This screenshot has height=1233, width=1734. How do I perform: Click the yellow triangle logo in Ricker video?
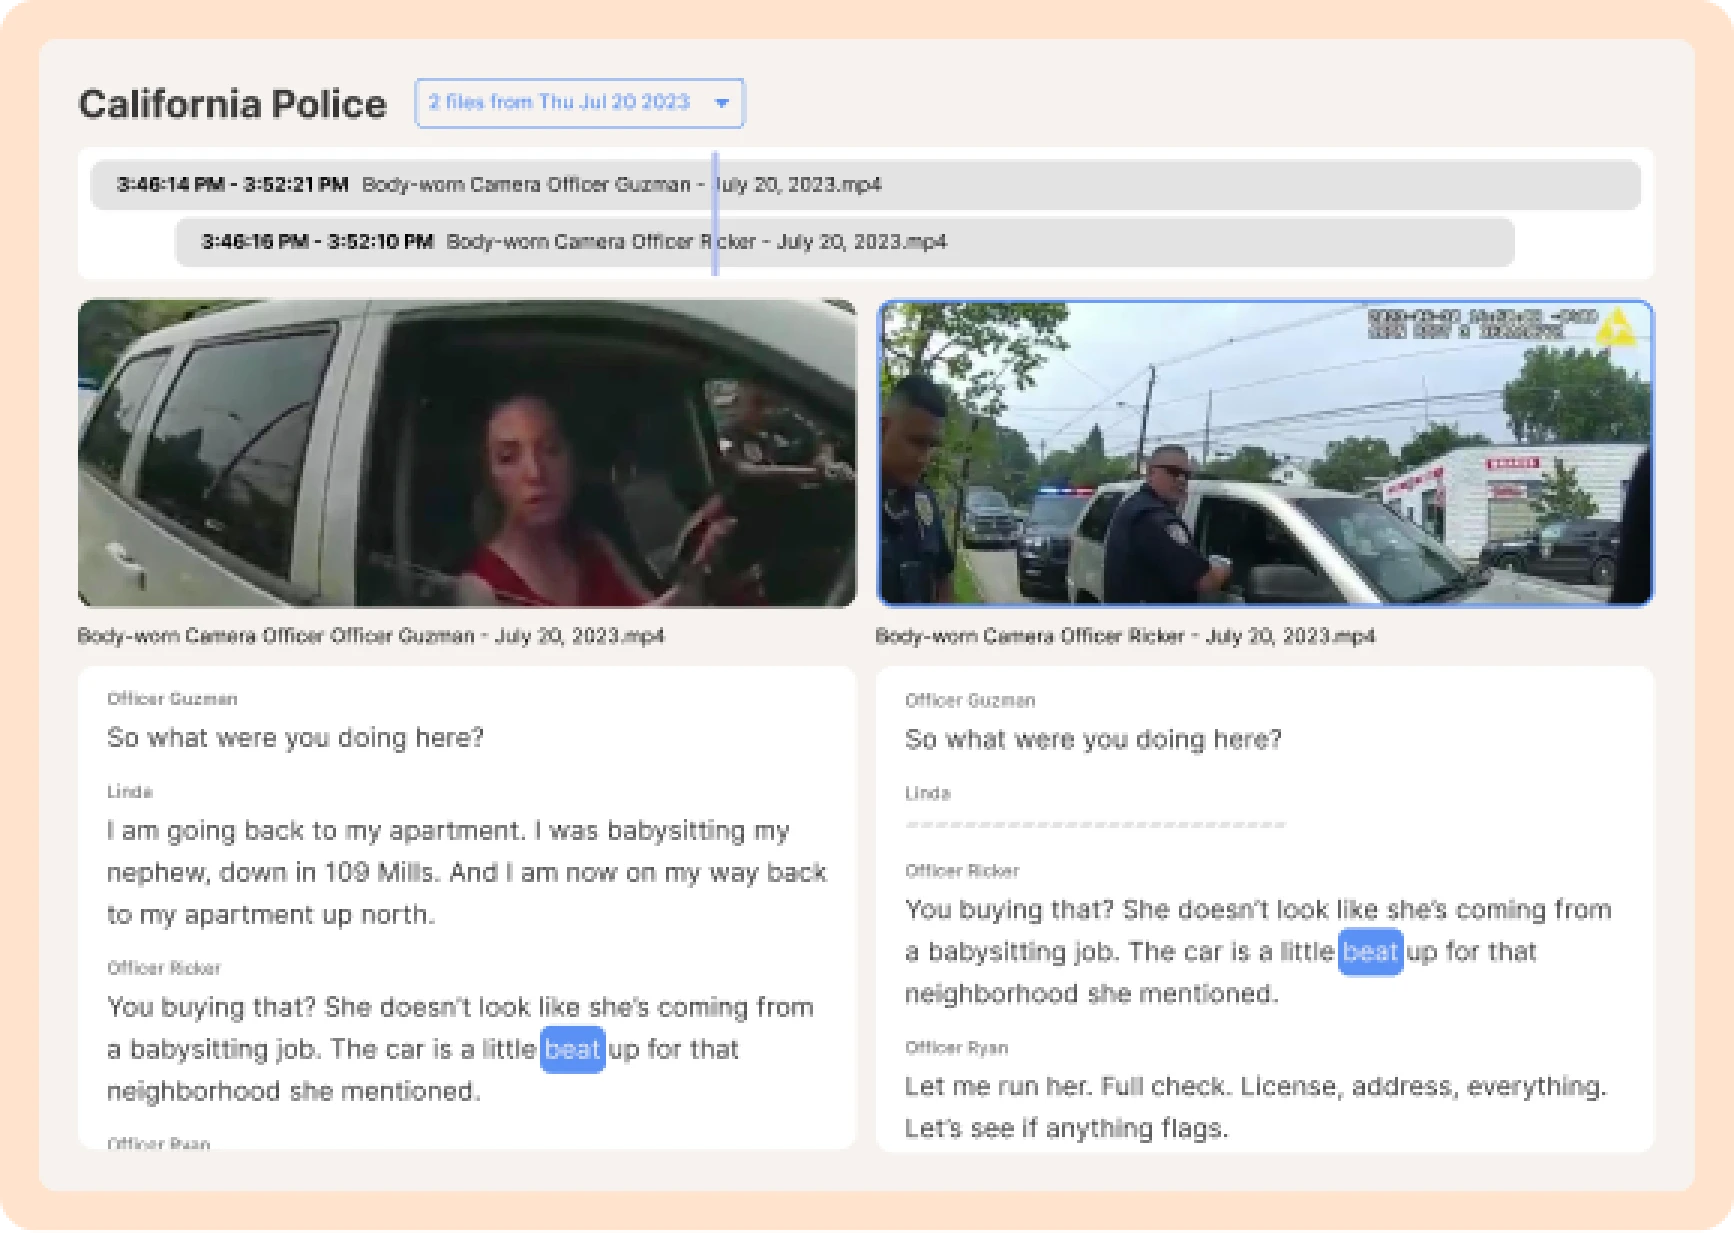point(1615,328)
